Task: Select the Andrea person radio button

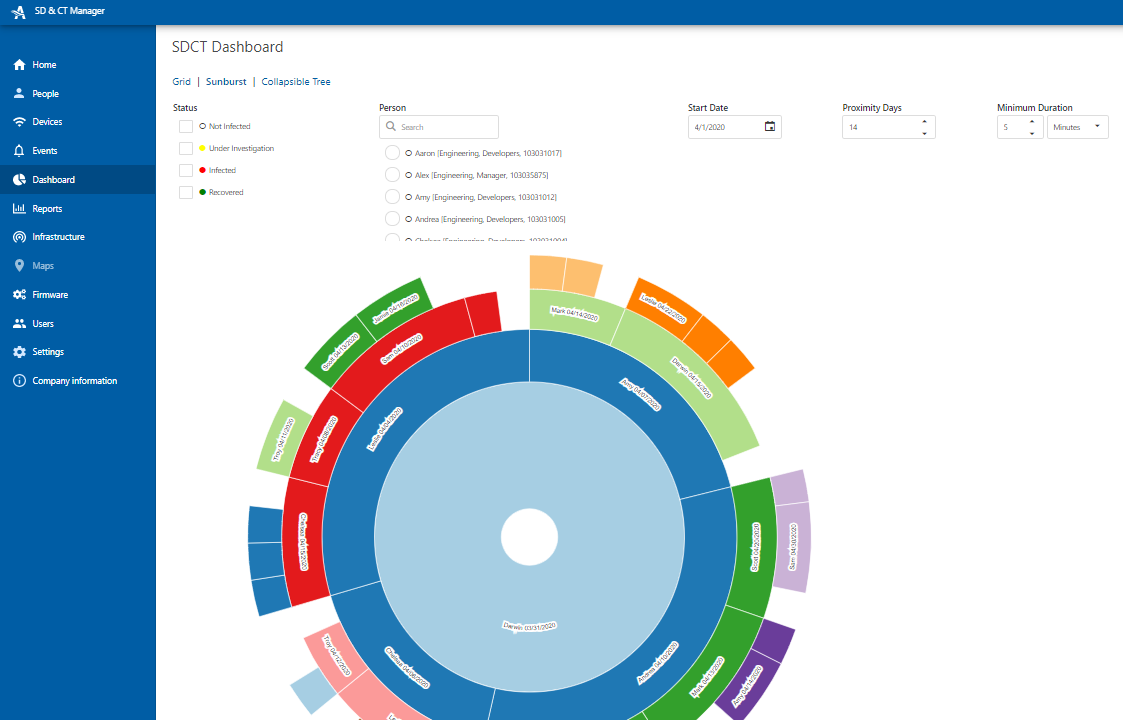Action: [x=392, y=219]
